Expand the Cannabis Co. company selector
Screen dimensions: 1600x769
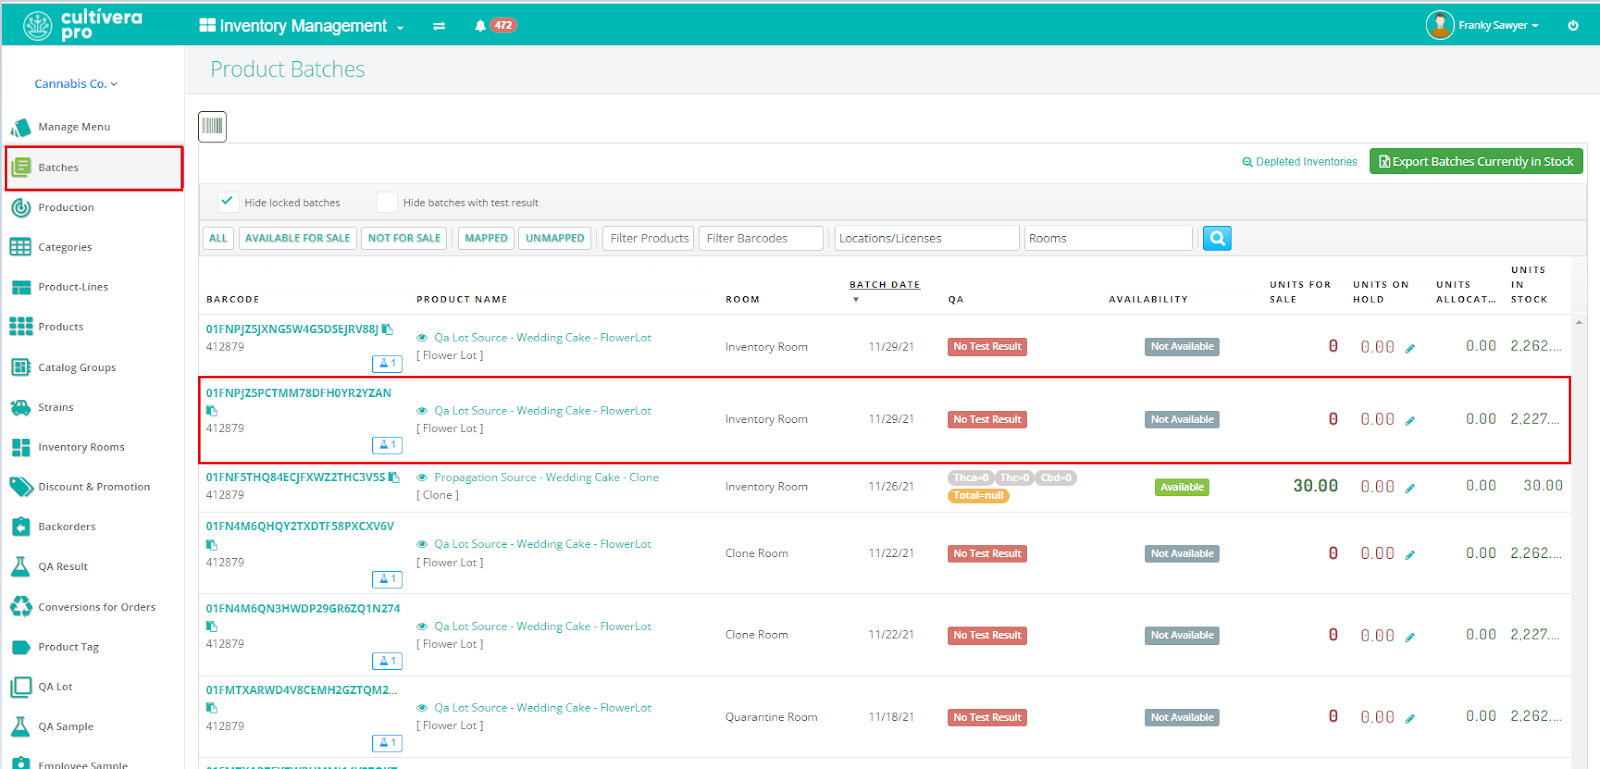pyautogui.click(x=76, y=84)
